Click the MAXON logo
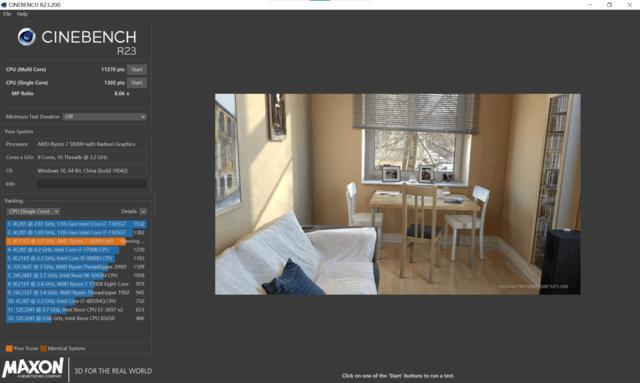The width and height of the screenshot is (640, 383). (33, 368)
